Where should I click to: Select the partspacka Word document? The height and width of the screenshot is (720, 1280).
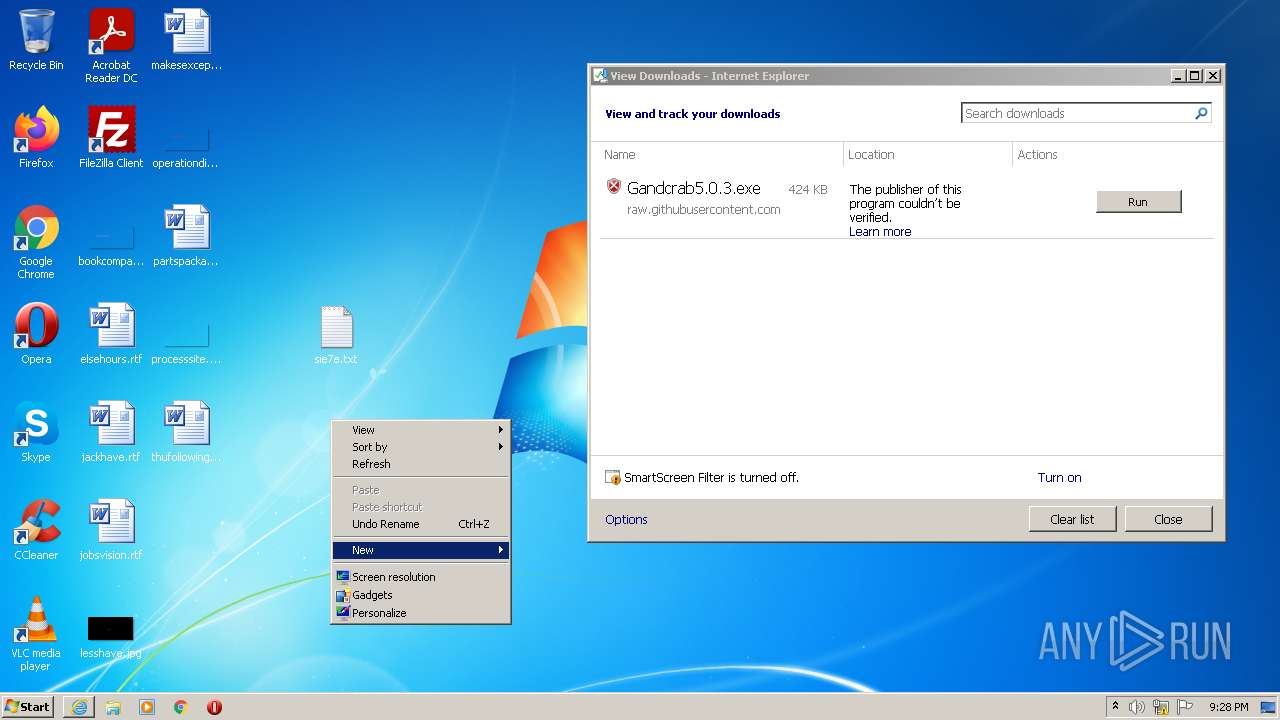[186, 236]
